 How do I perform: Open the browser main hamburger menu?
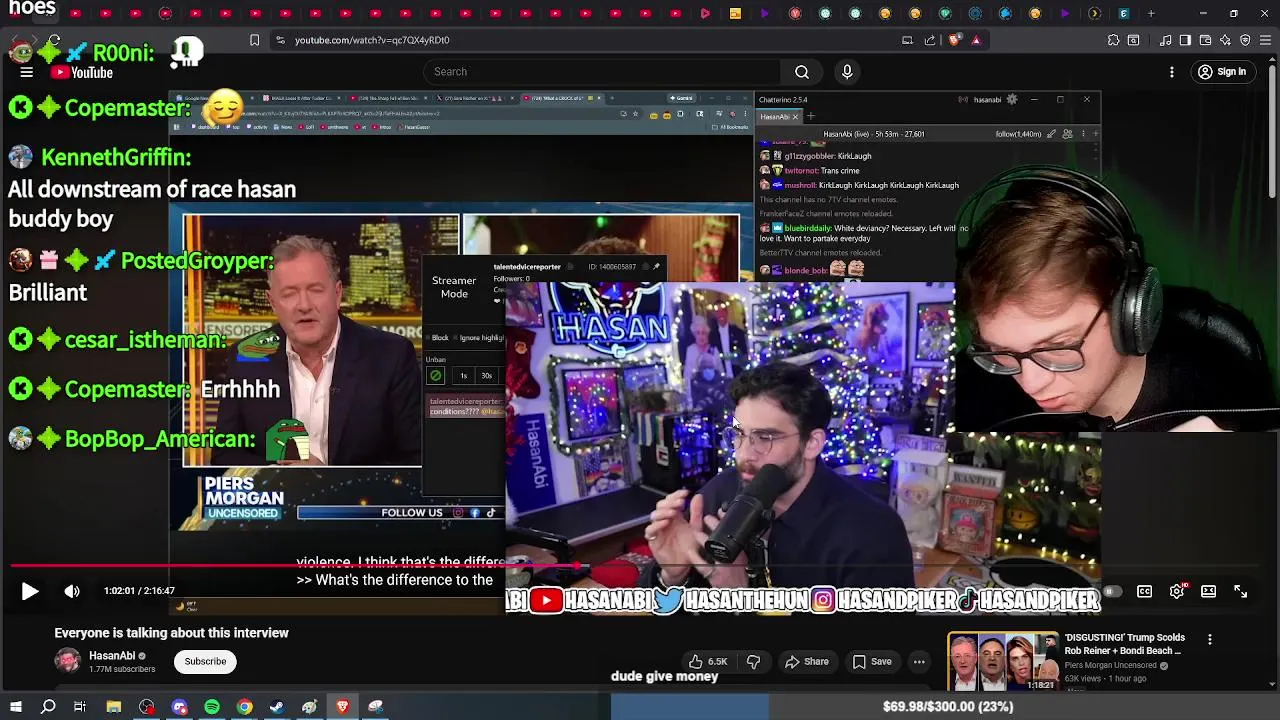[x=1265, y=40]
